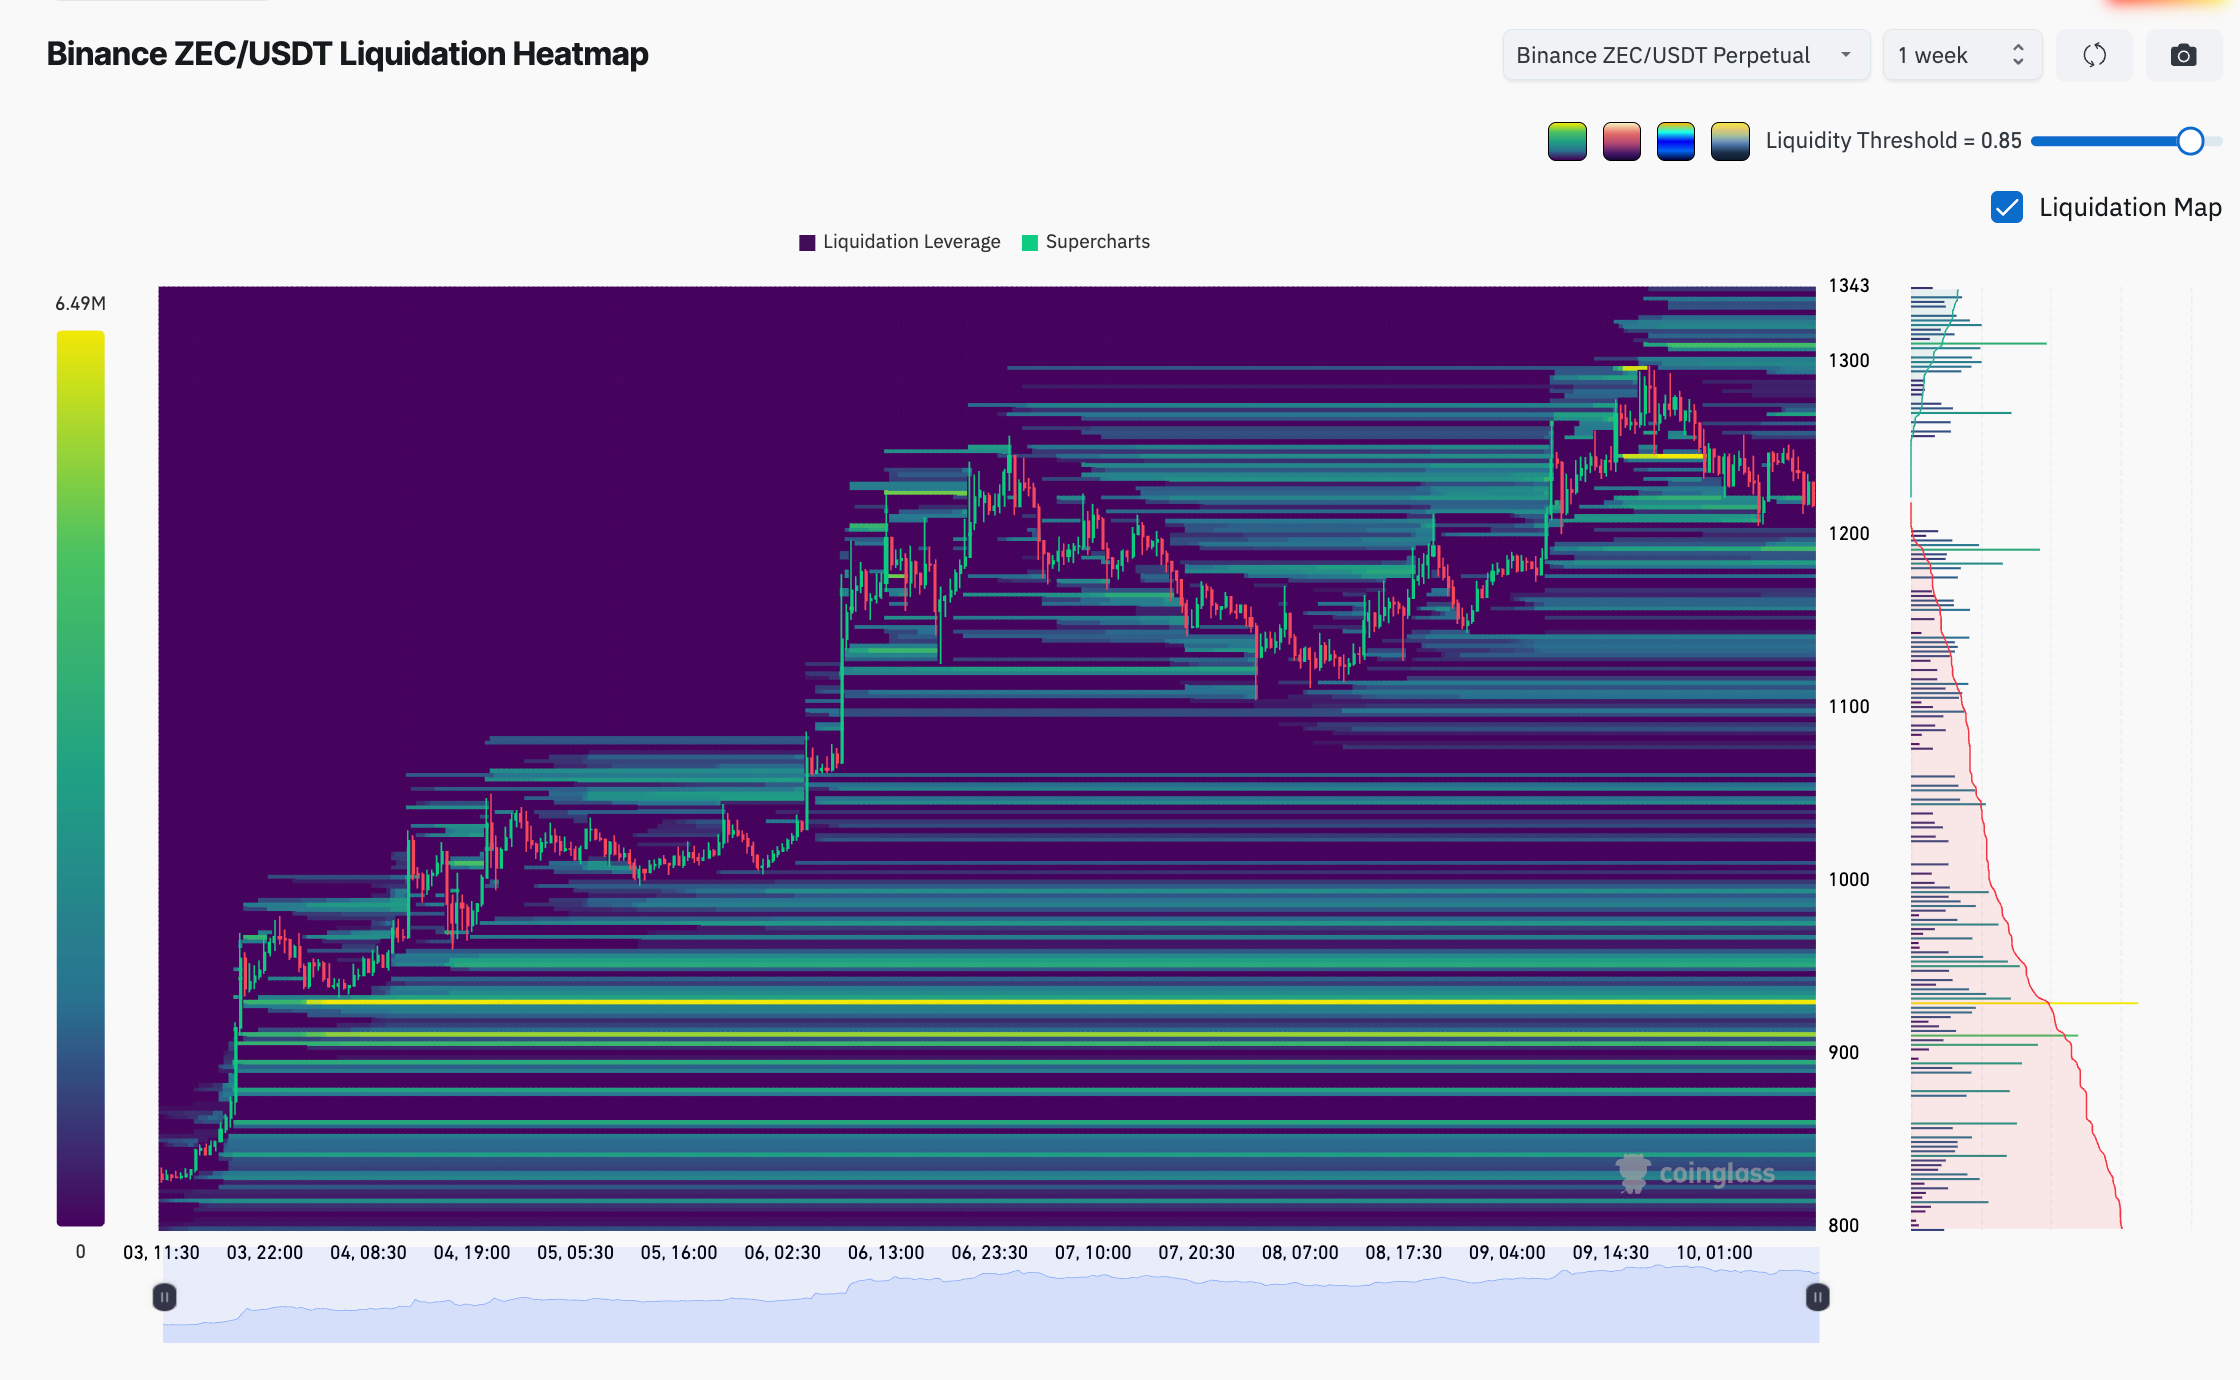Click the stepper arrows on the 1 week selector
The height and width of the screenshot is (1380, 2240).
coord(2018,55)
